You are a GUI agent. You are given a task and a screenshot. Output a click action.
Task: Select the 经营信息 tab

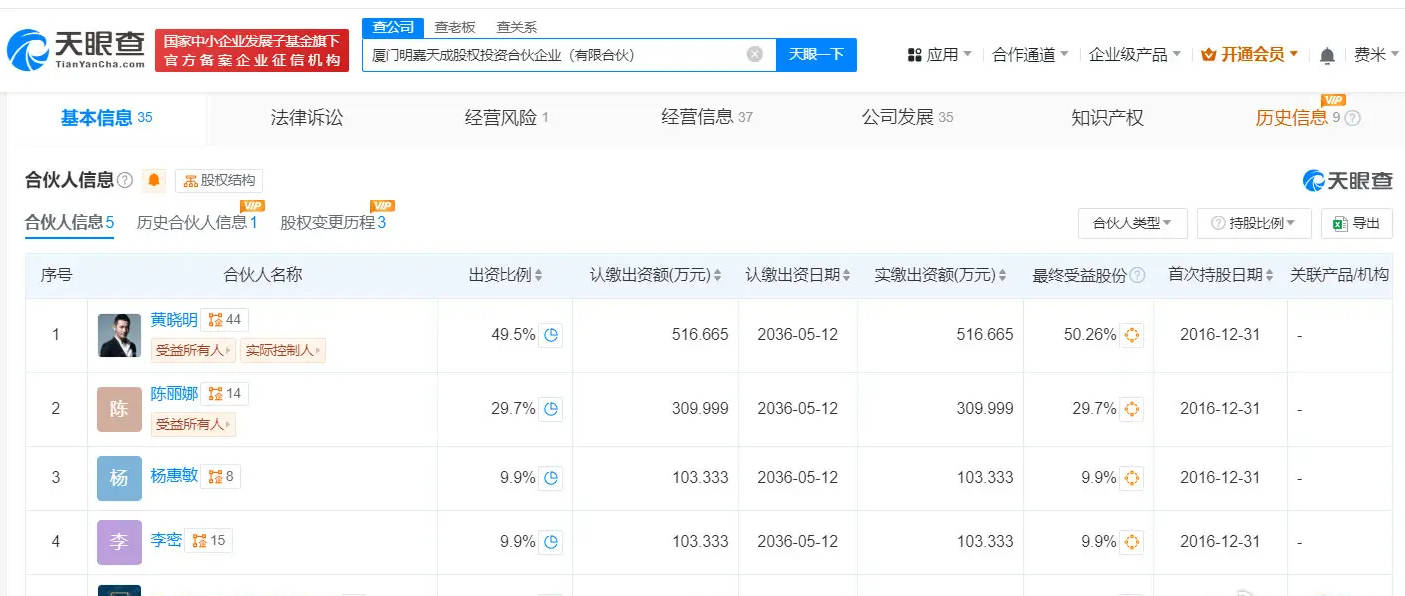coord(707,118)
